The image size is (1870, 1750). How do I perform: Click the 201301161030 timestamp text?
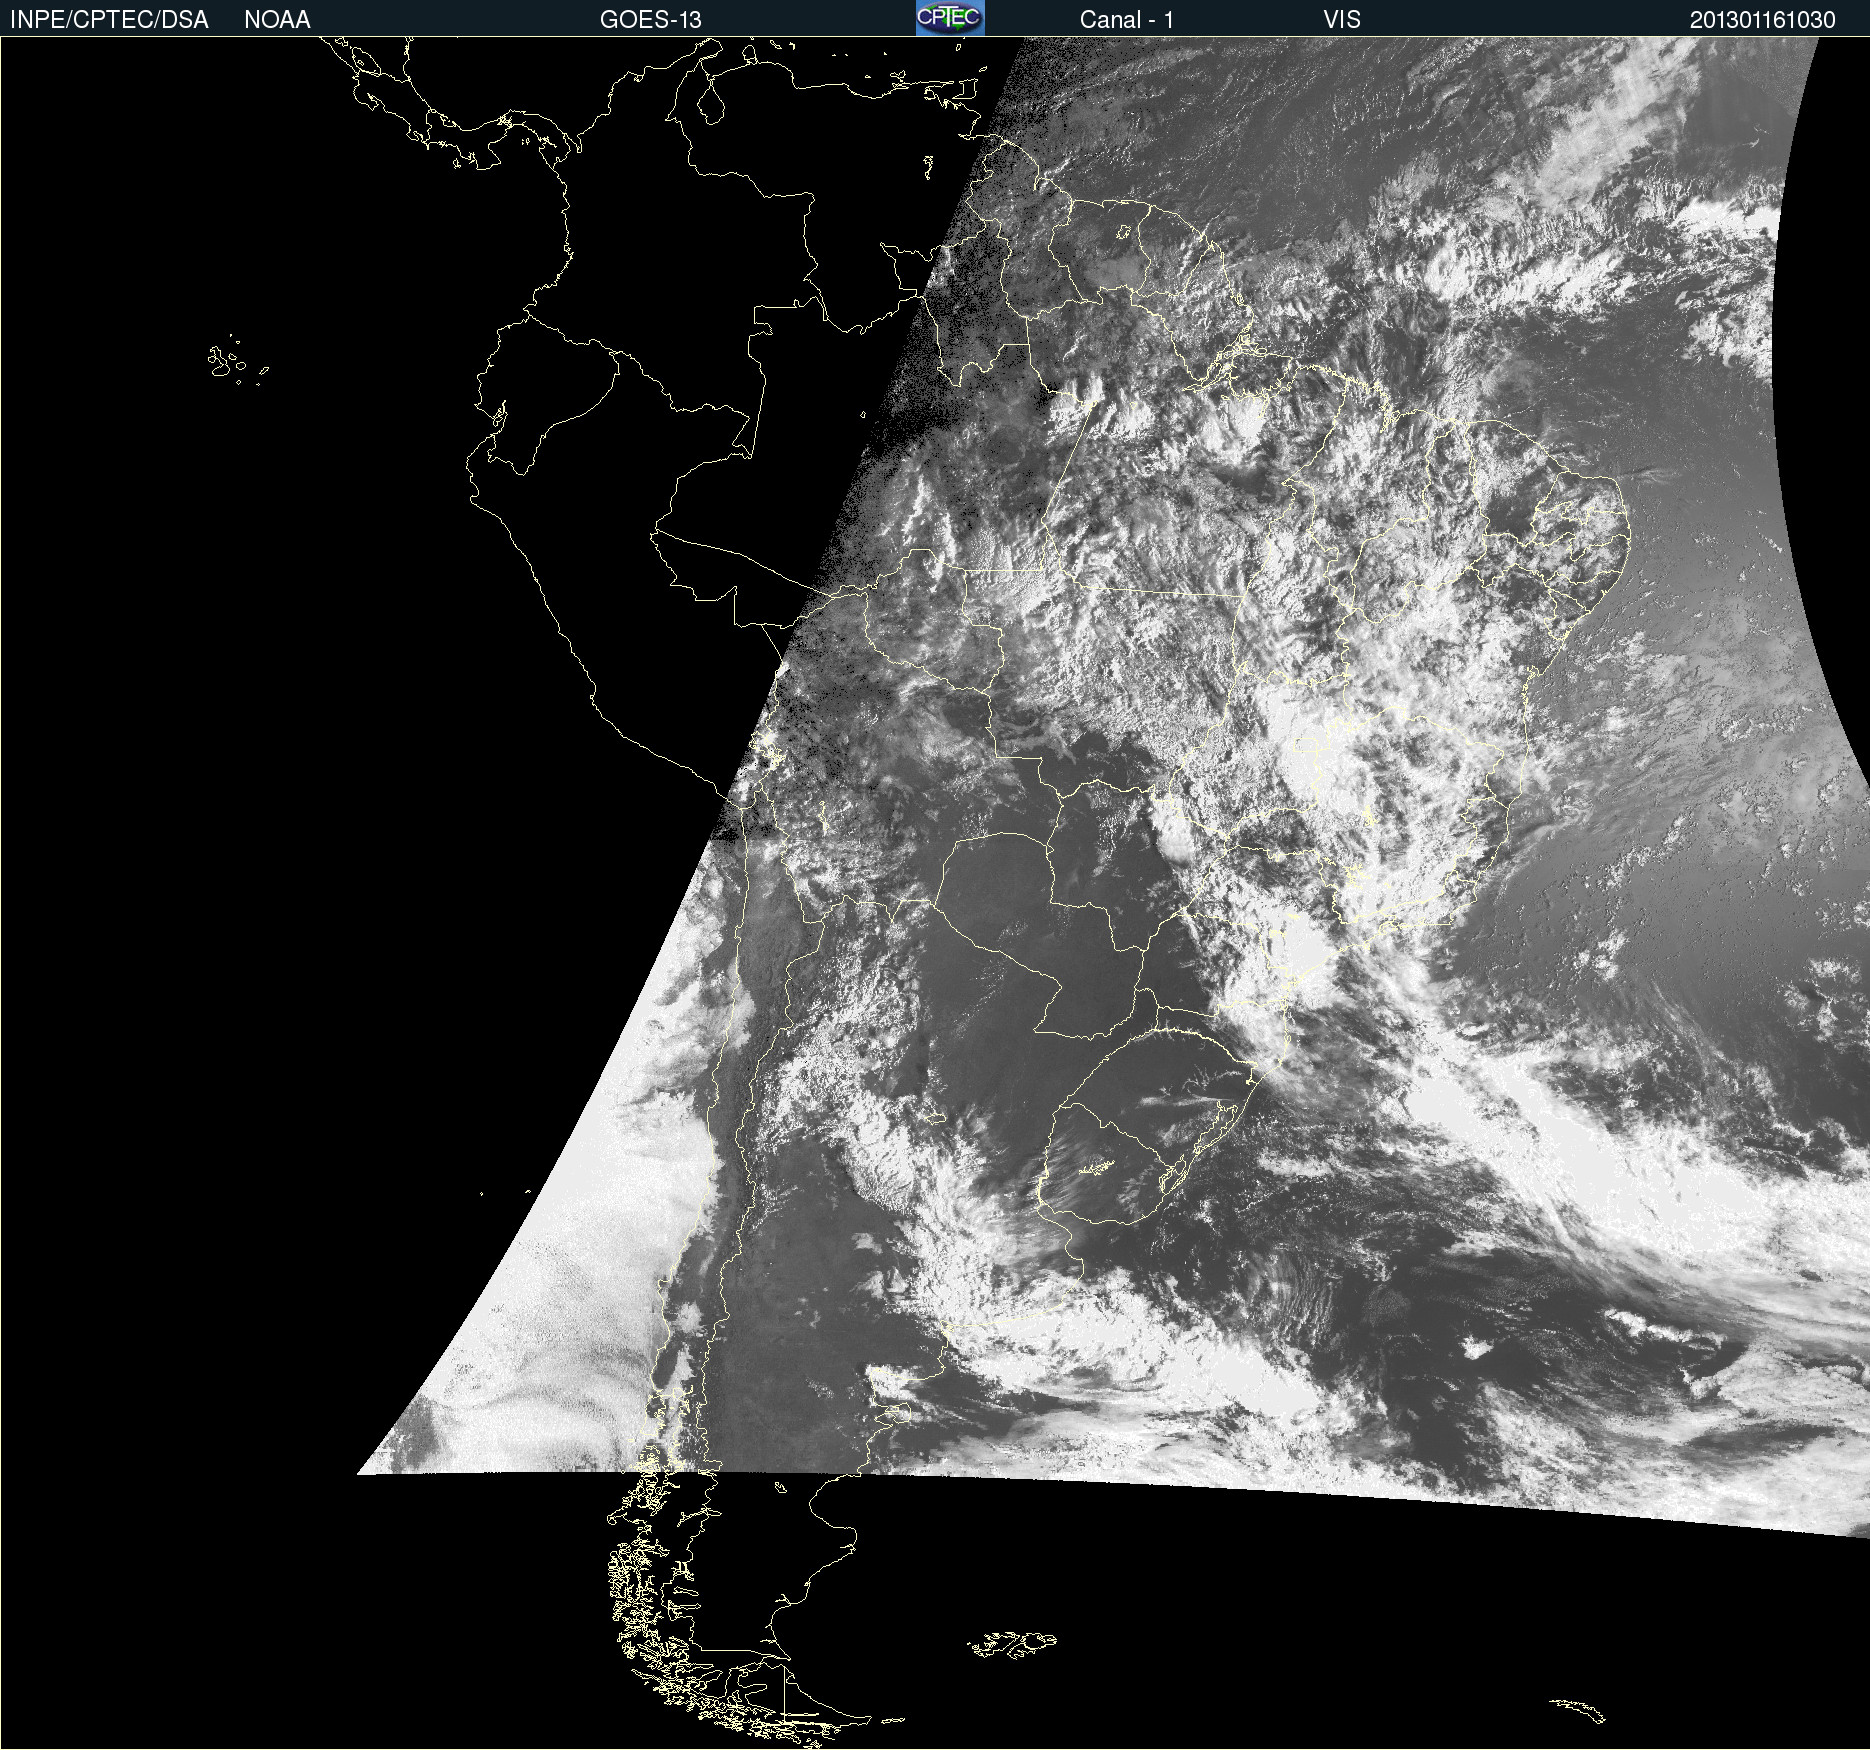point(1763,20)
